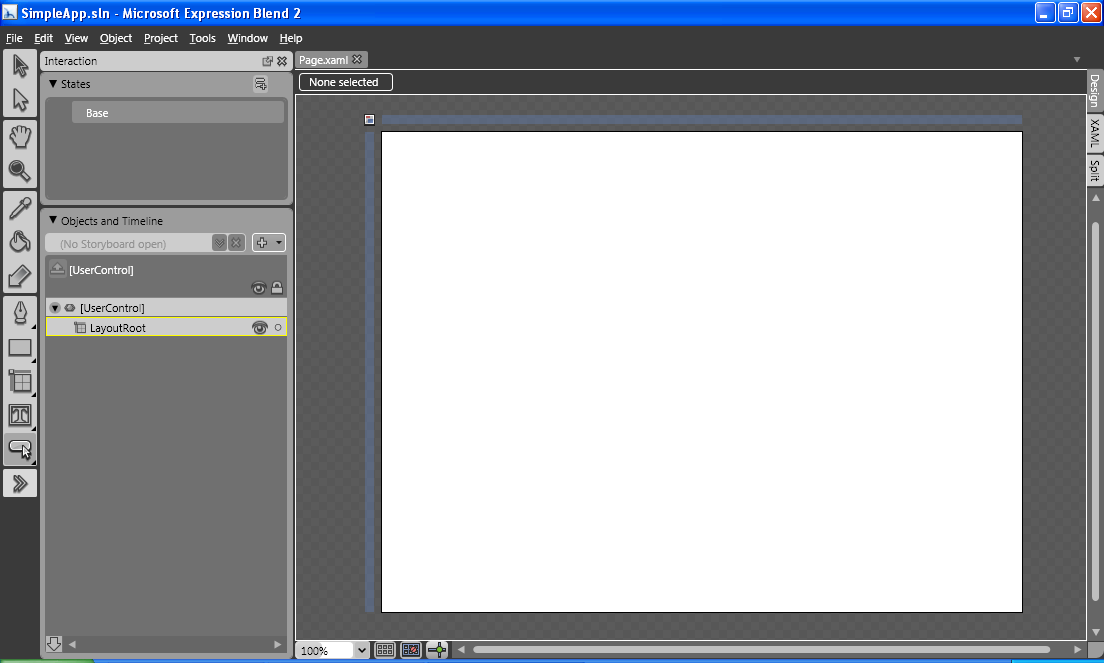Select the Rectangle shape tool

coord(20,347)
